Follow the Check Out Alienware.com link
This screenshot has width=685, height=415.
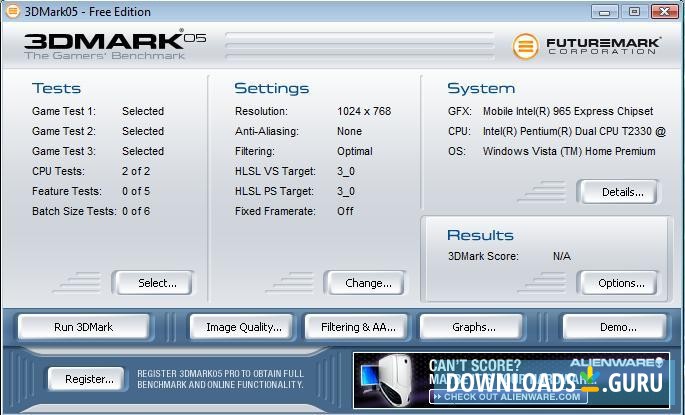click(x=508, y=397)
